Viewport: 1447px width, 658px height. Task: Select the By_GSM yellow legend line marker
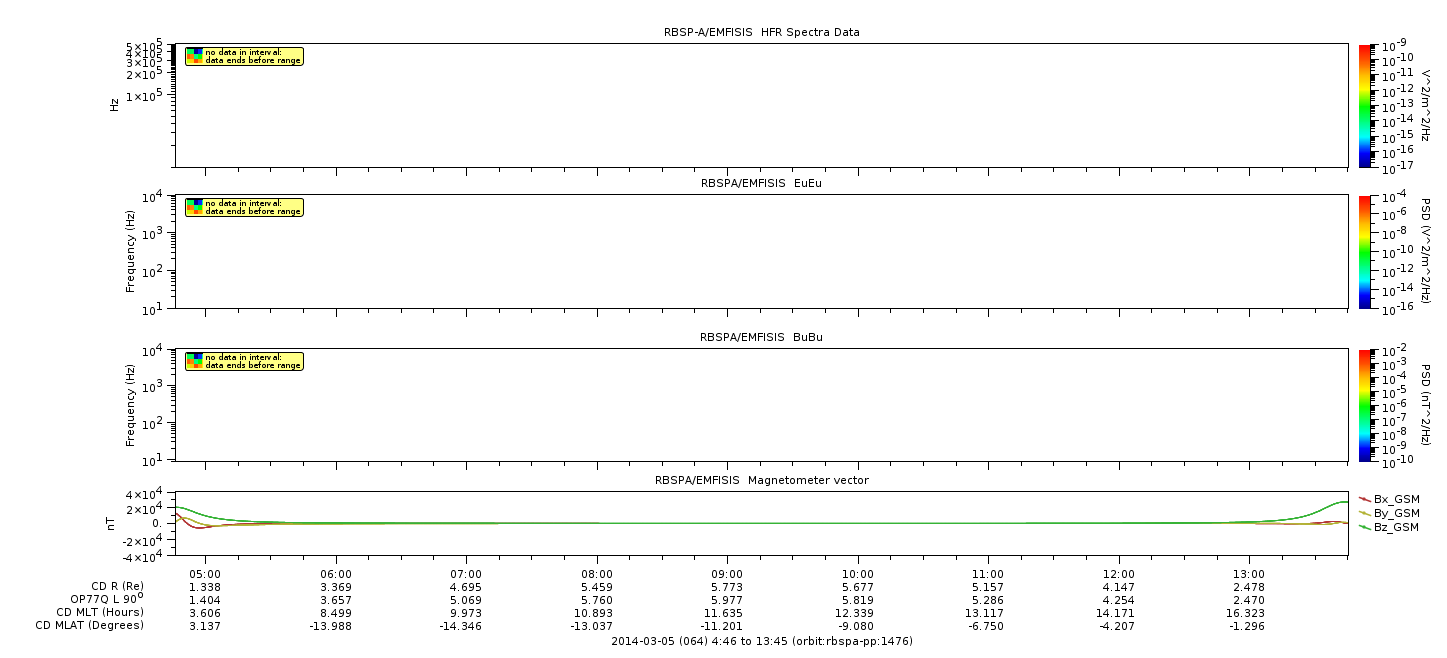click(x=1364, y=513)
